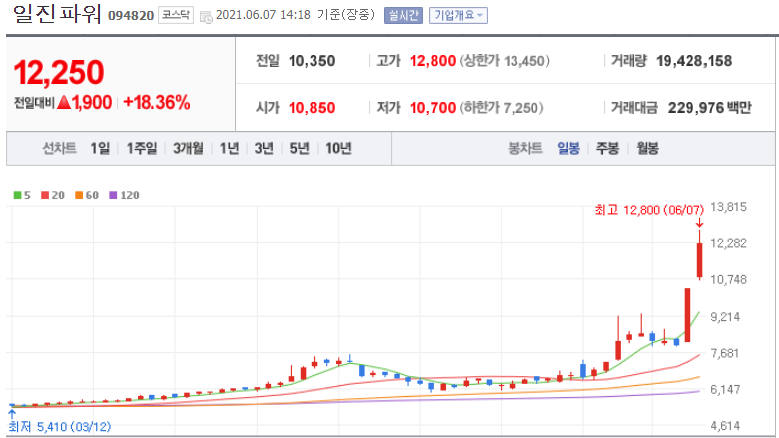This screenshot has width=779, height=438.
Task: Click the purple 120-day moving average swatch
Action: (x=113, y=195)
